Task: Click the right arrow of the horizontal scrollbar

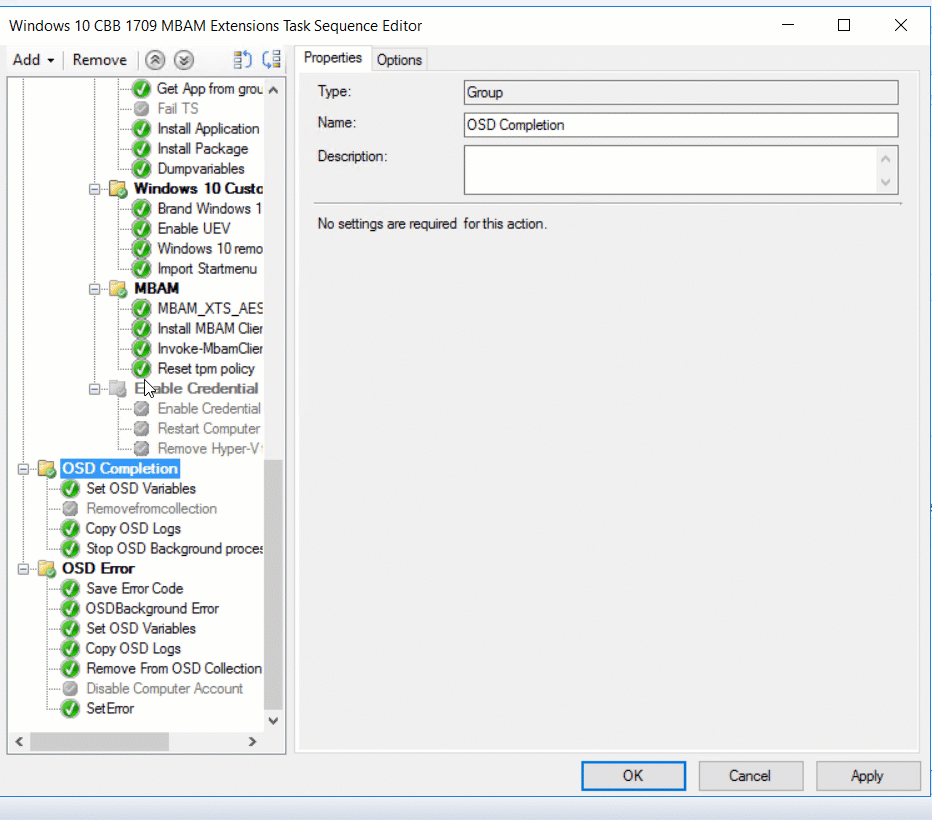Action: [x=253, y=742]
